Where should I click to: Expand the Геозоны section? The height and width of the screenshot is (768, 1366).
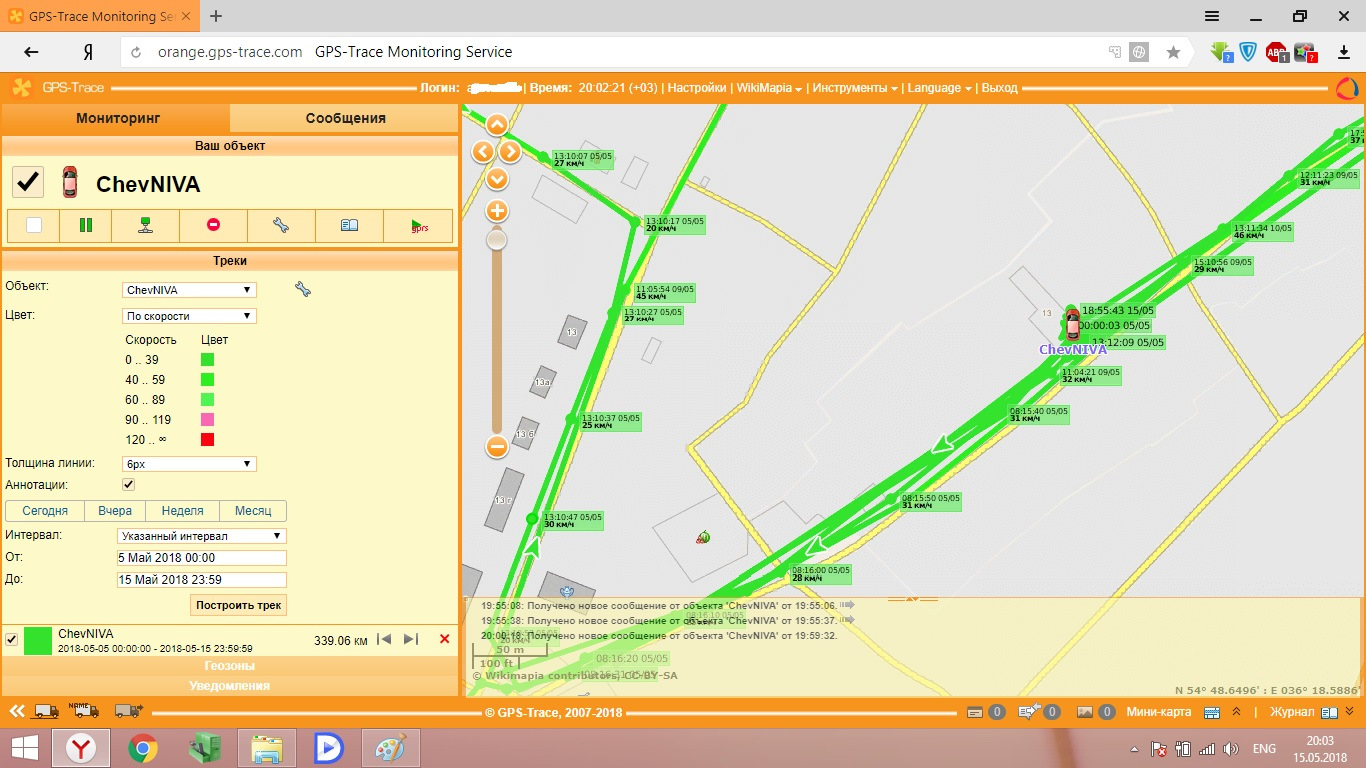point(230,665)
